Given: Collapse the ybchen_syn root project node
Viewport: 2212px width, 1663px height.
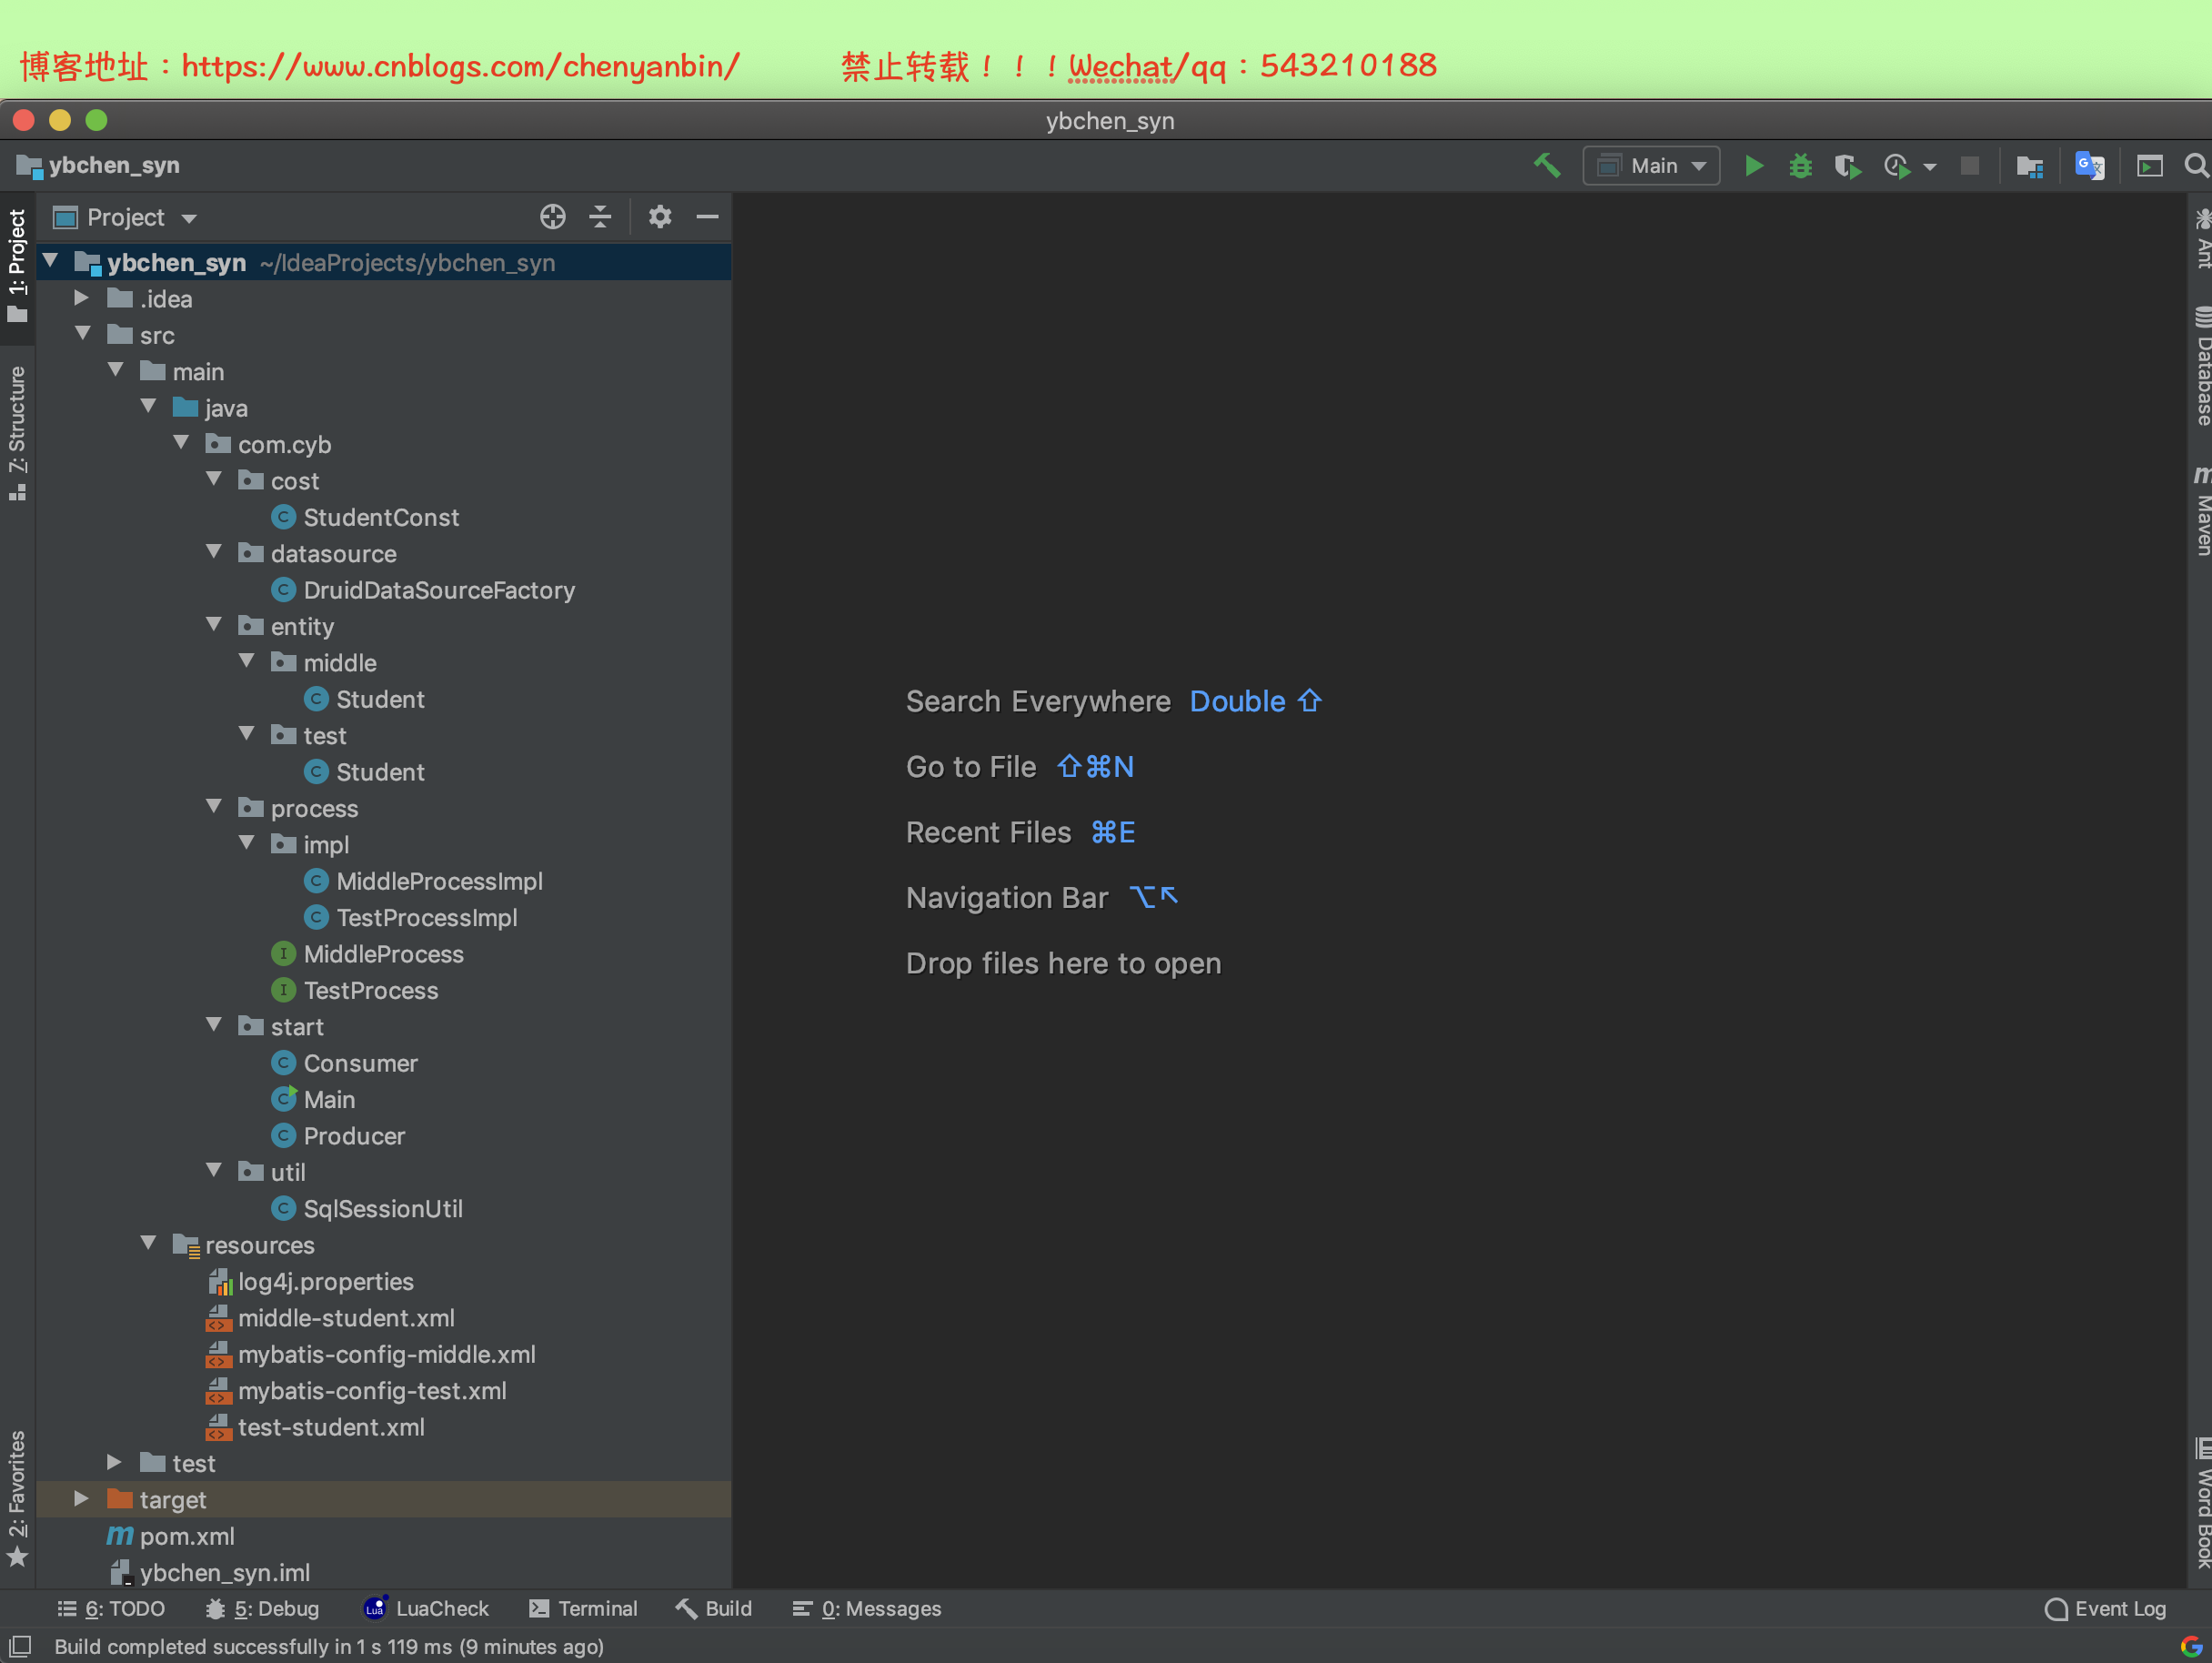Looking at the screenshot, I should [x=51, y=262].
